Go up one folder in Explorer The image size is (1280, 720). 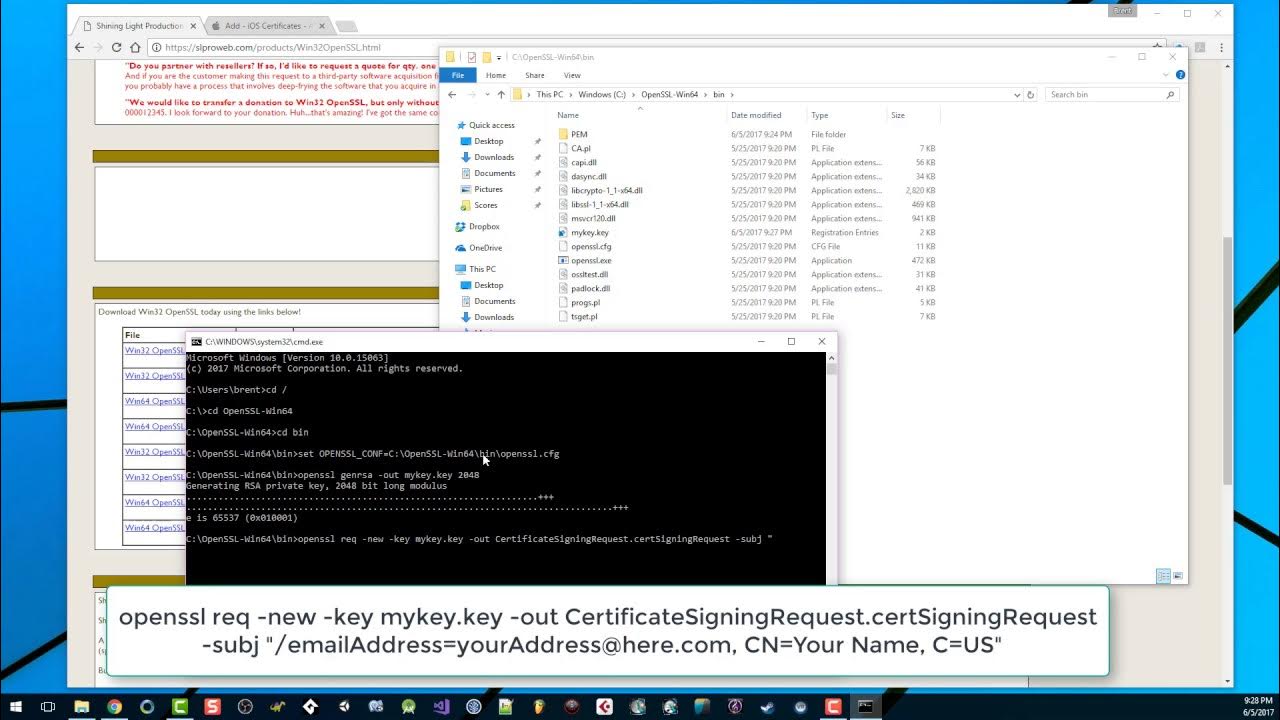[501, 94]
